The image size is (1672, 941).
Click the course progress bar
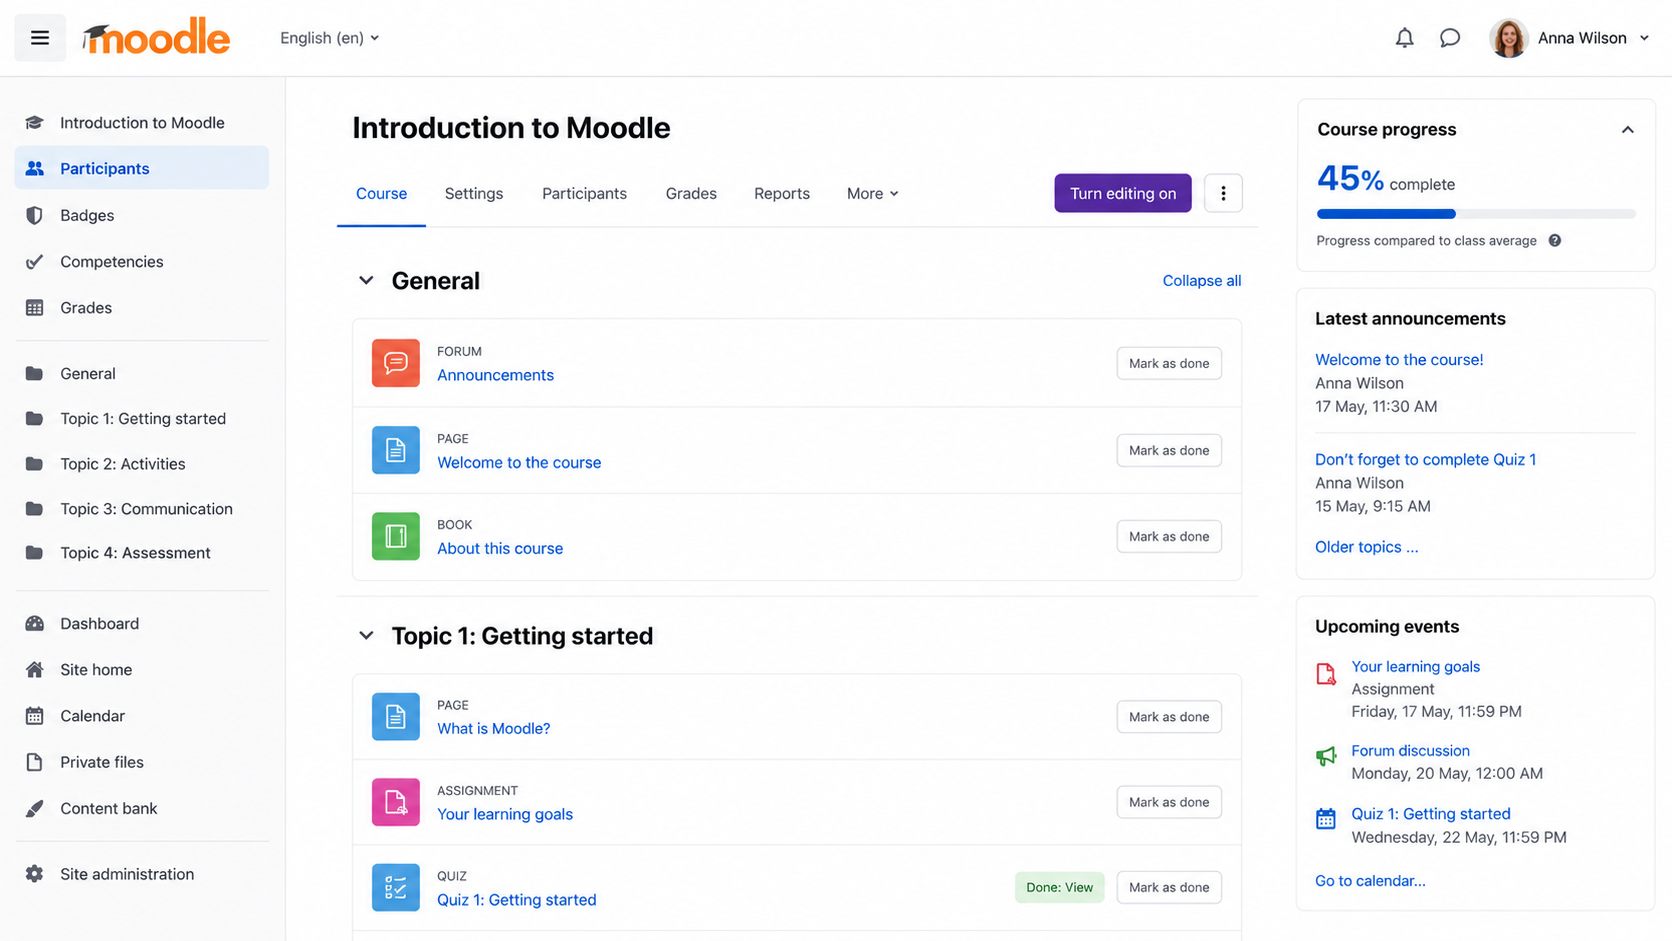[x=1476, y=214]
